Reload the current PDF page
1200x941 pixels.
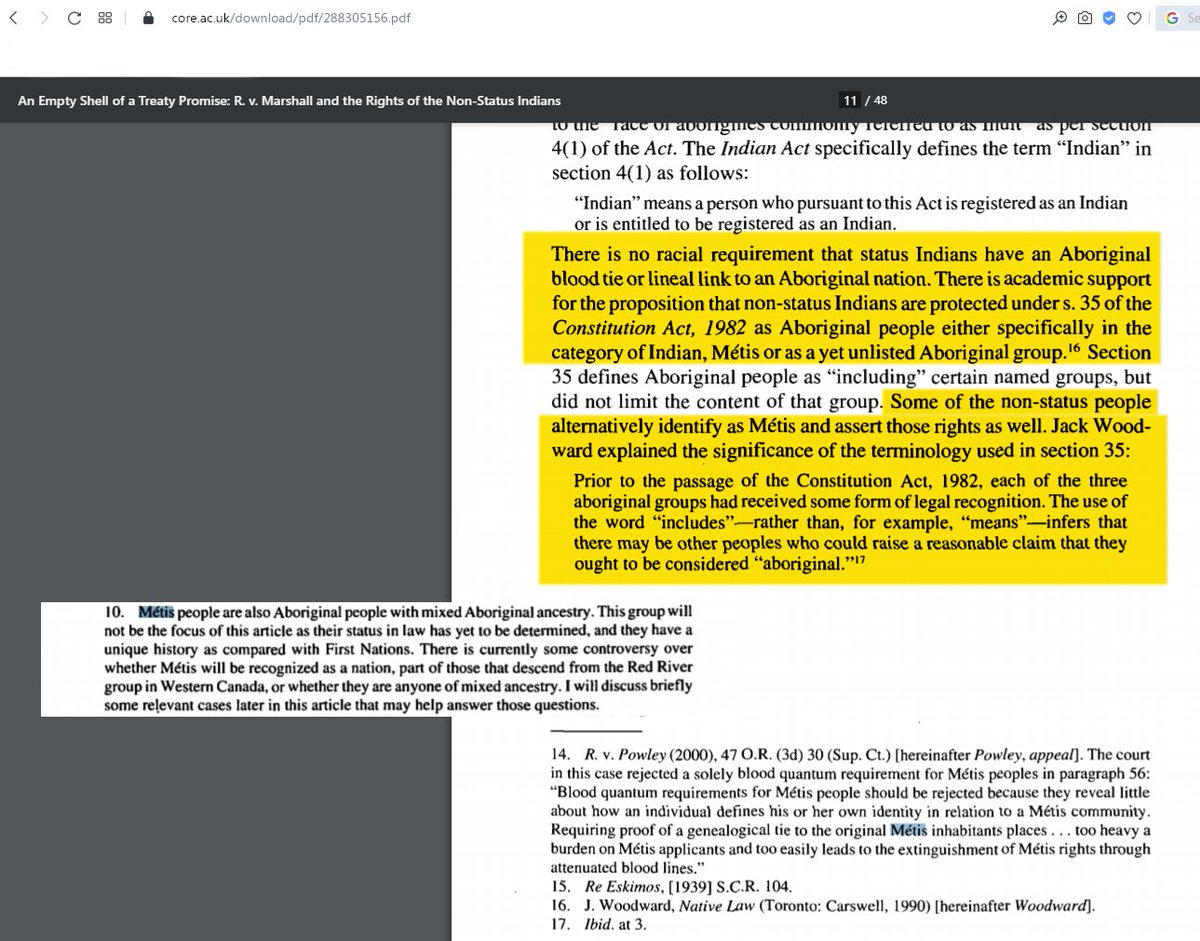pyautogui.click(x=73, y=18)
